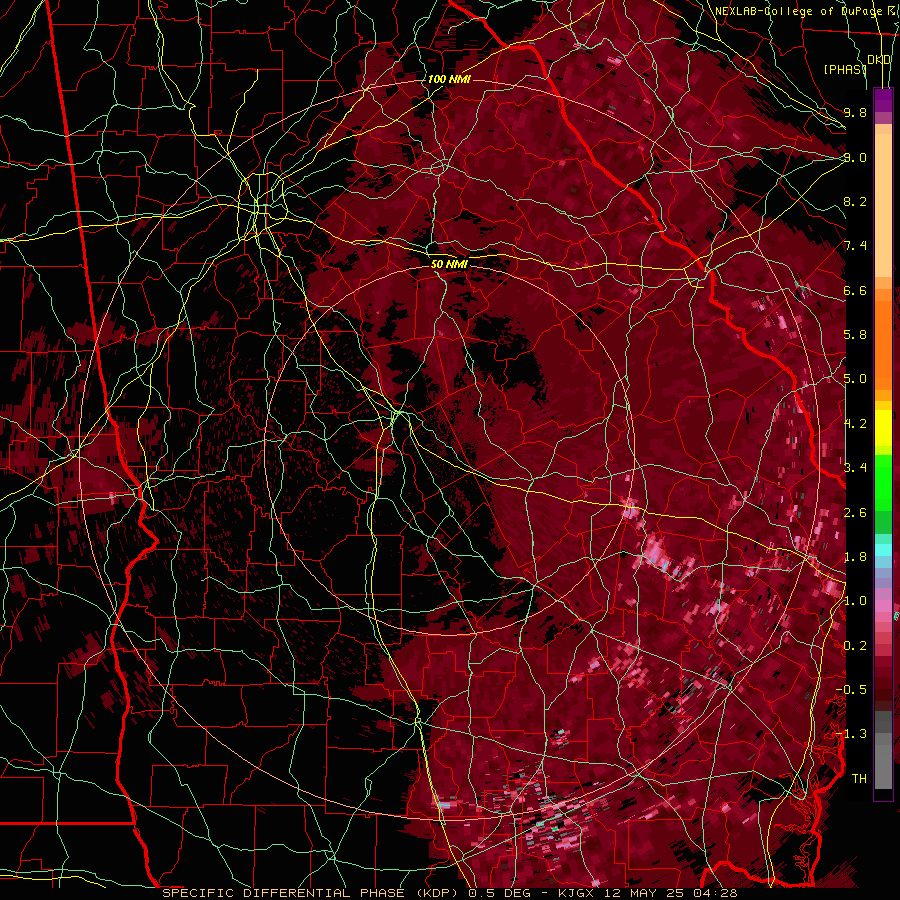The height and width of the screenshot is (900, 900).
Task: Click the light peach color bar segment
Action: click(x=883, y=205)
